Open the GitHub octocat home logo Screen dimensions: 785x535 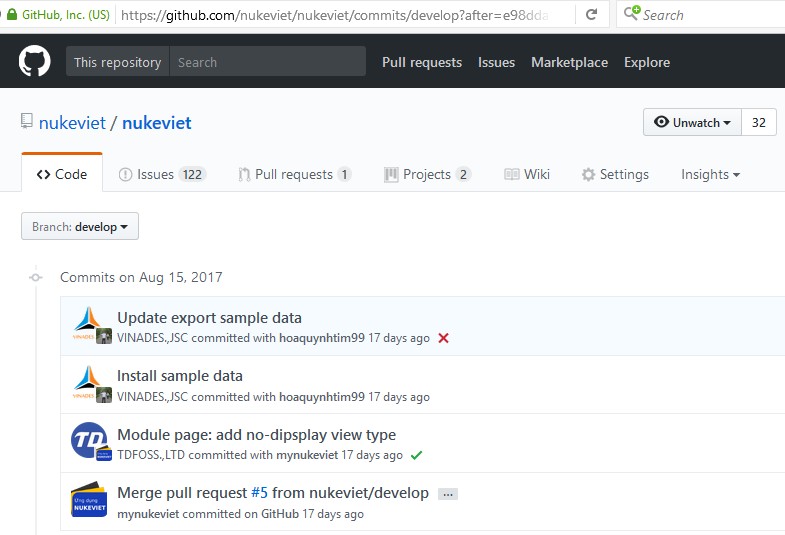tap(35, 61)
